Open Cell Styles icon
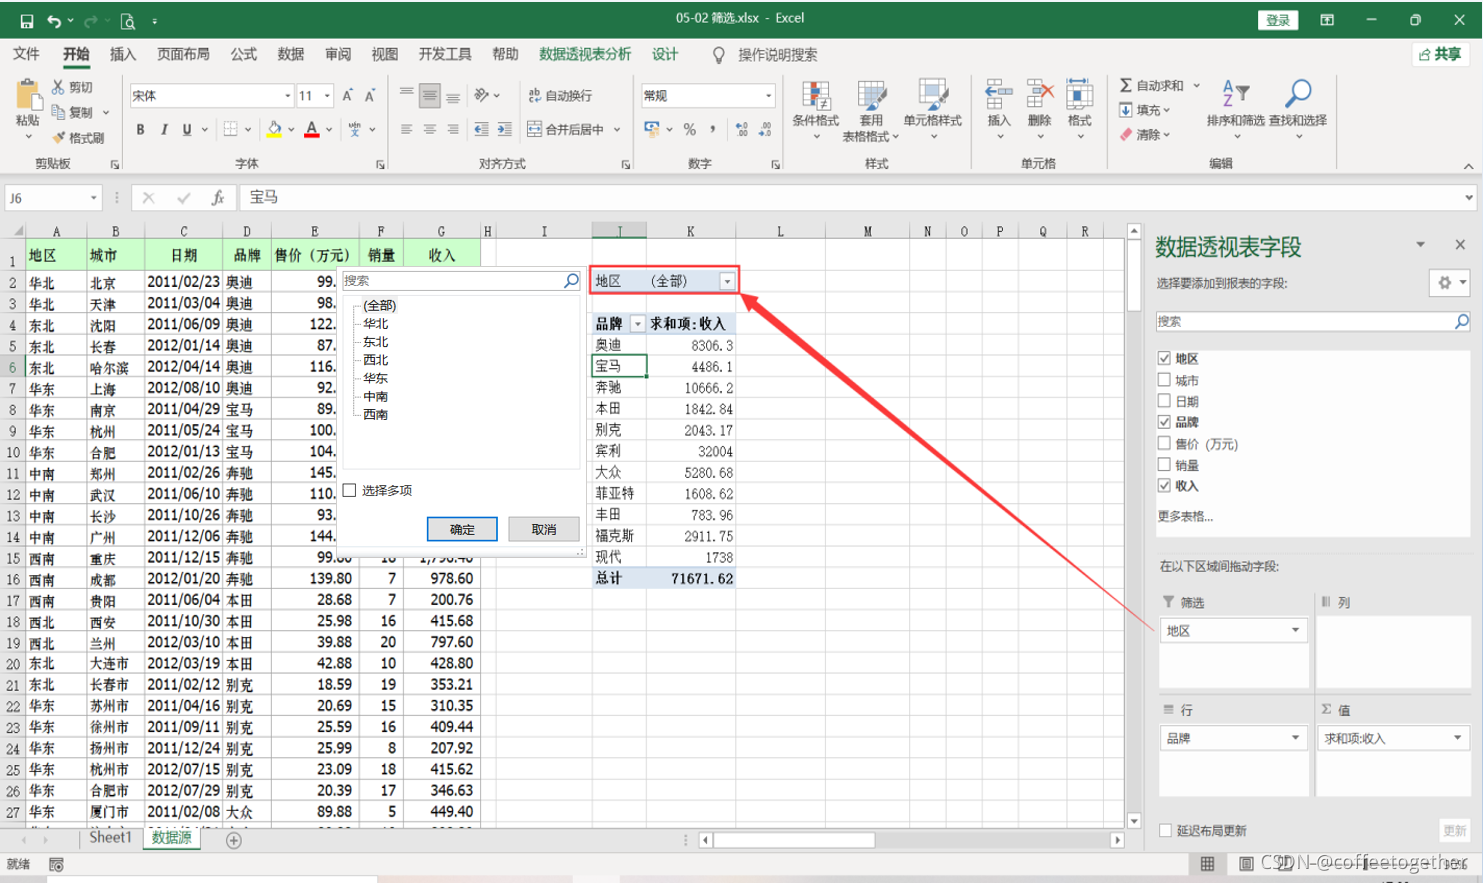Image resolution: width=1483 pixels, height=883 pixels. tap(933, 97)
